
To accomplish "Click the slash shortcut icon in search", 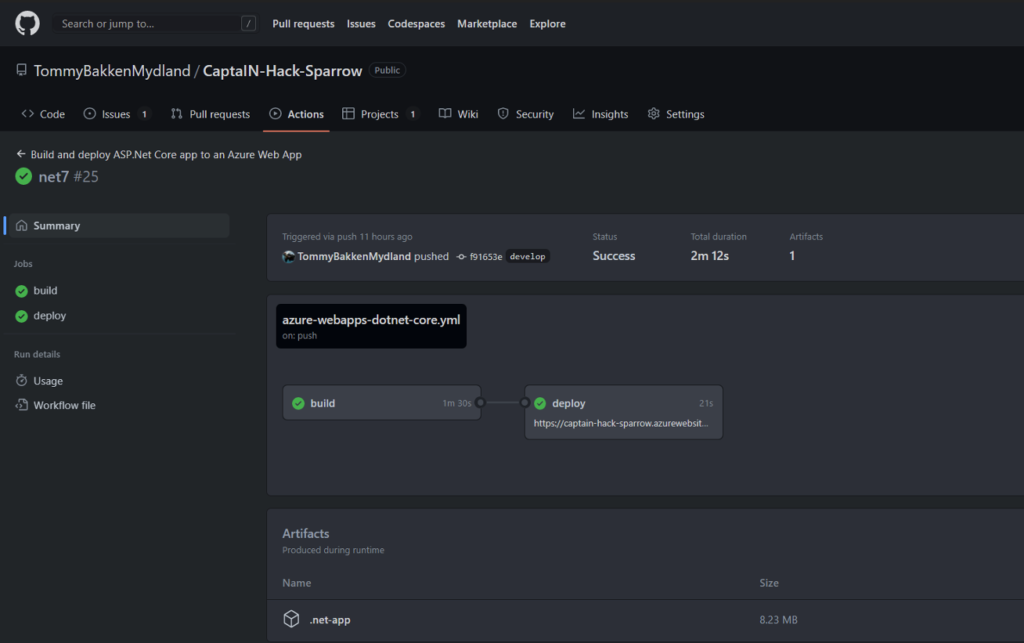I will tap(248, 24).
